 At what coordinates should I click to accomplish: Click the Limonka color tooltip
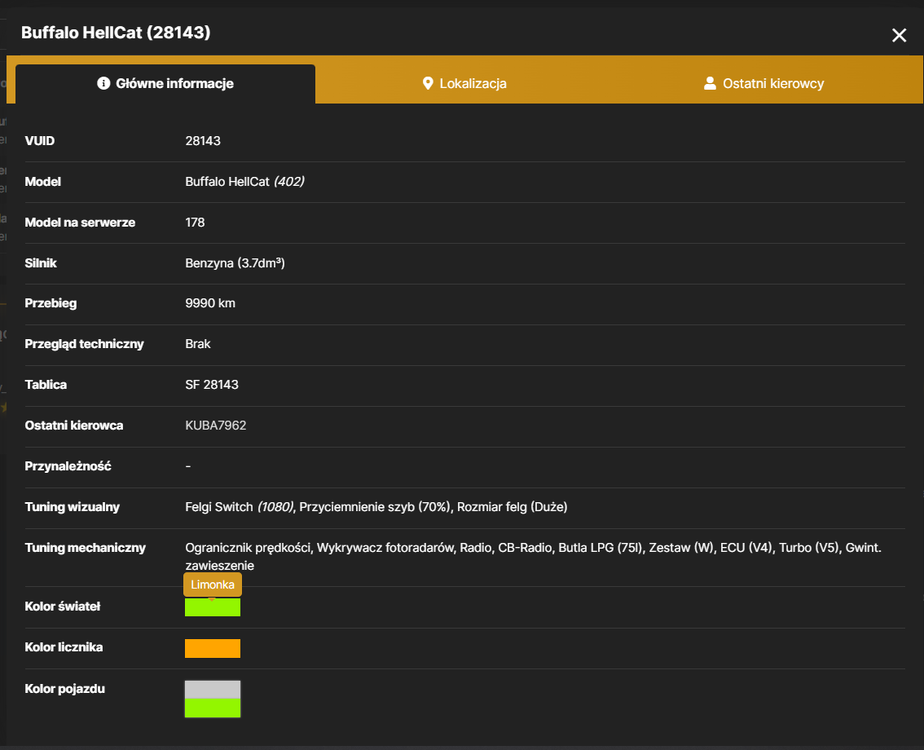click(x=213, y=584)
